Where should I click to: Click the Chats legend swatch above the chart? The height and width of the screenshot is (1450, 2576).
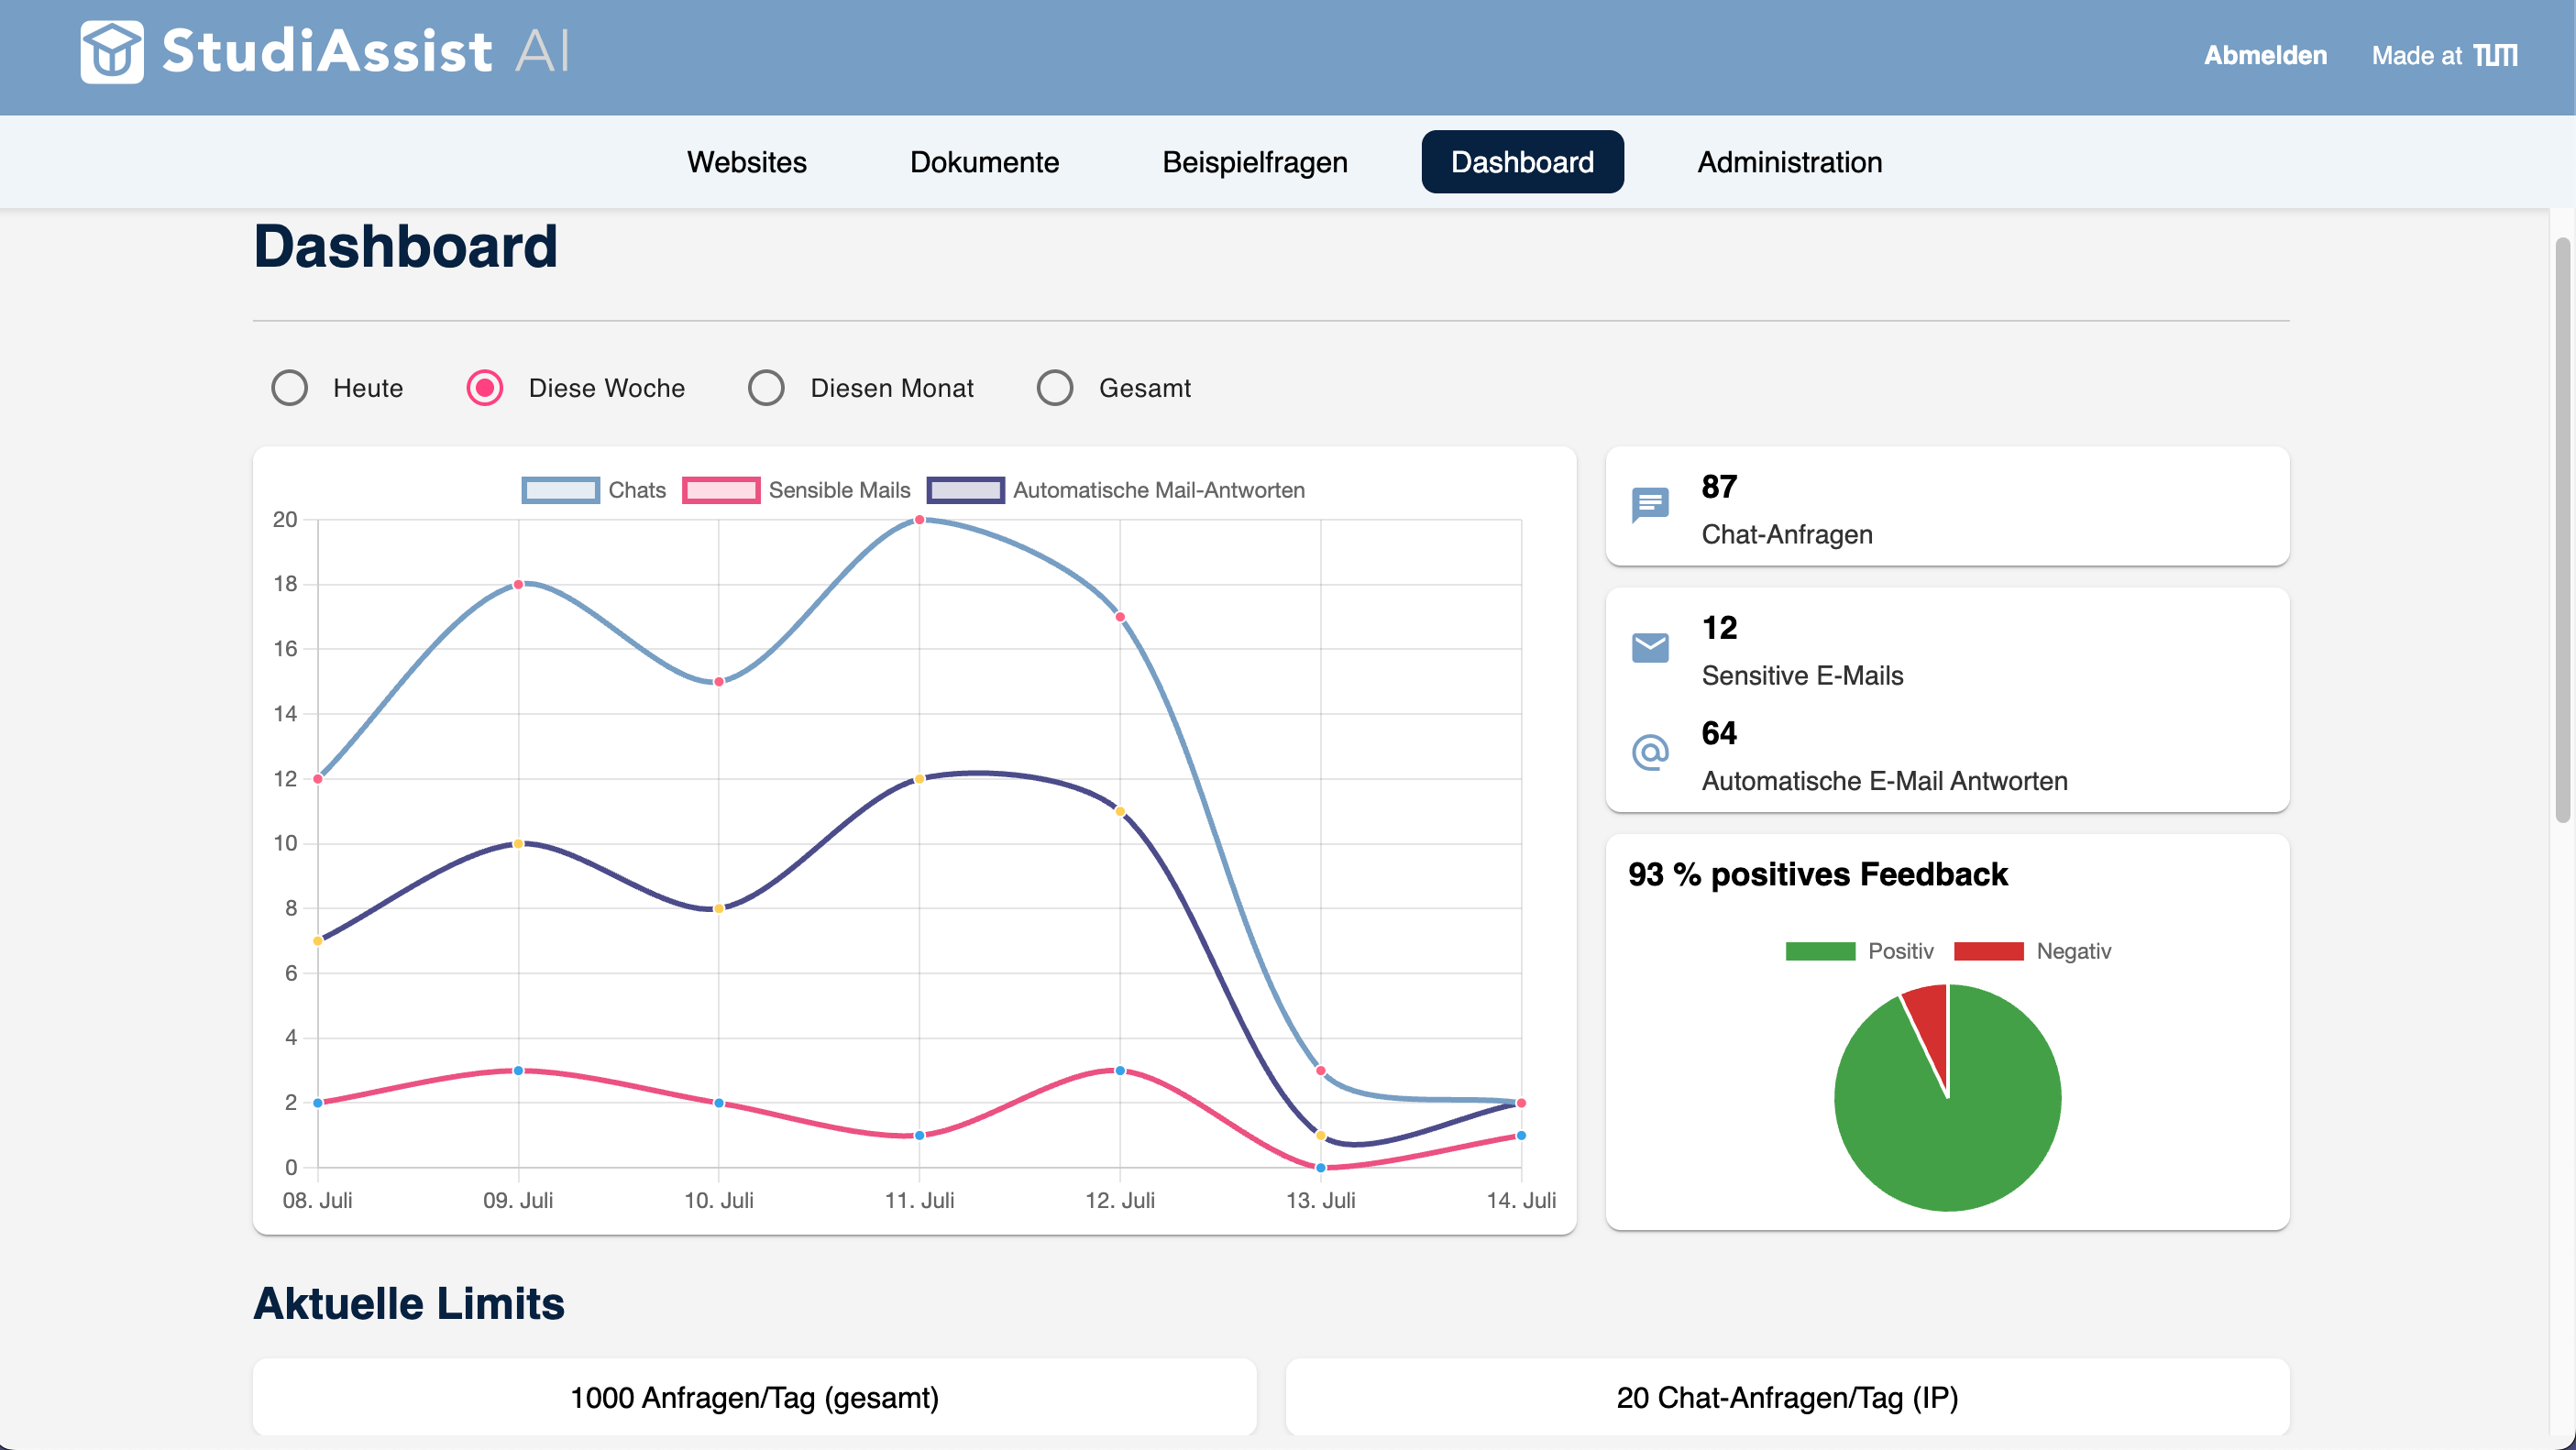click(560, 490)
